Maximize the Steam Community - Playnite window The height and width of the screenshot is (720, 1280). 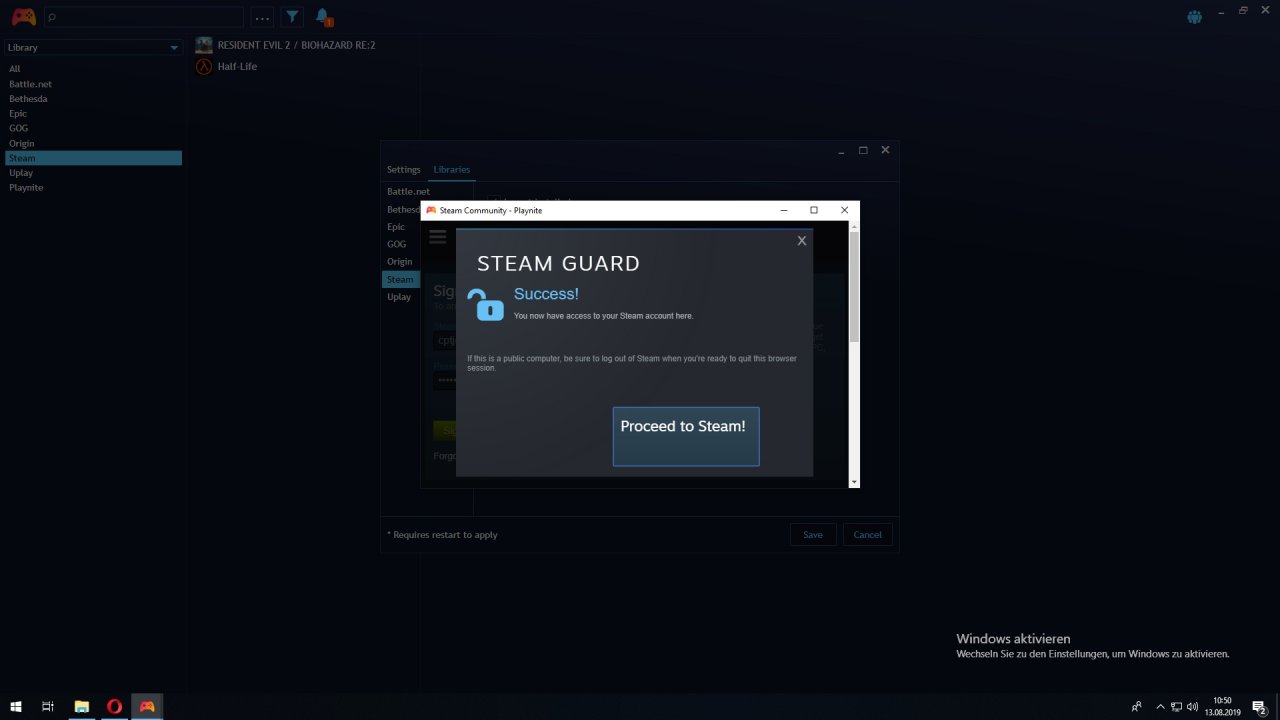814,210
